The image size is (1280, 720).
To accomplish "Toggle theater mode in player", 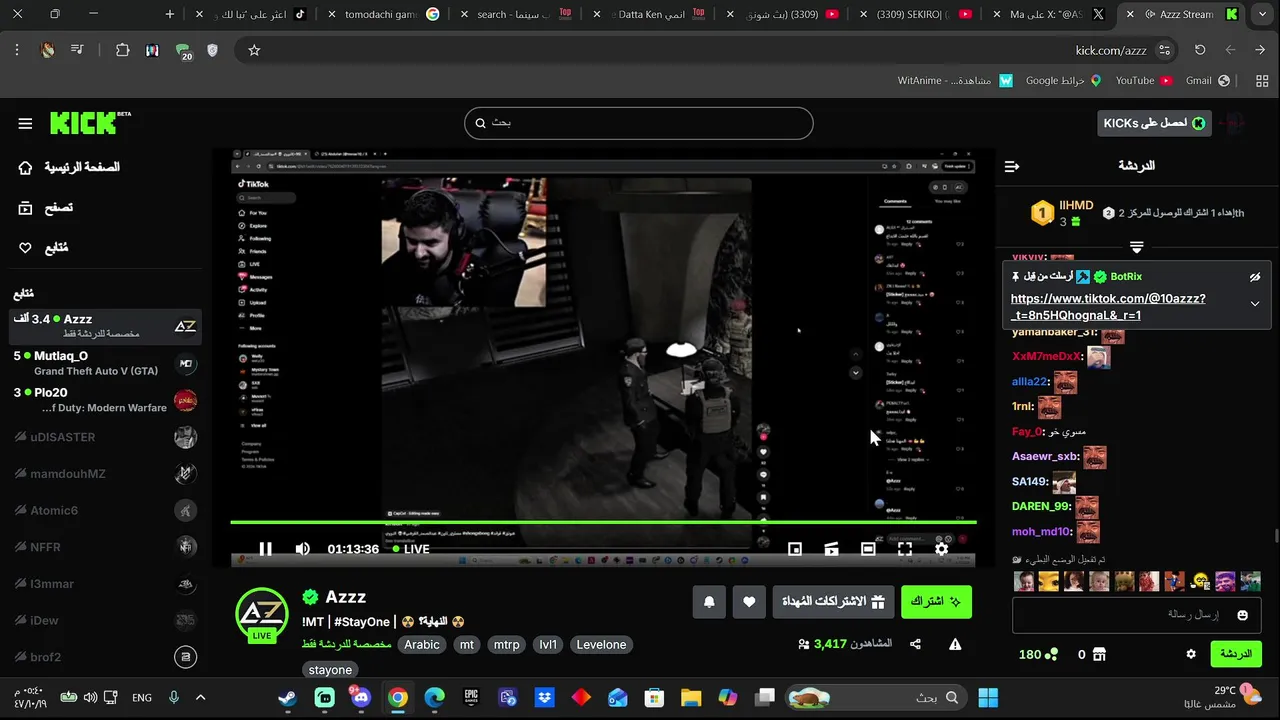I will 868,549.
